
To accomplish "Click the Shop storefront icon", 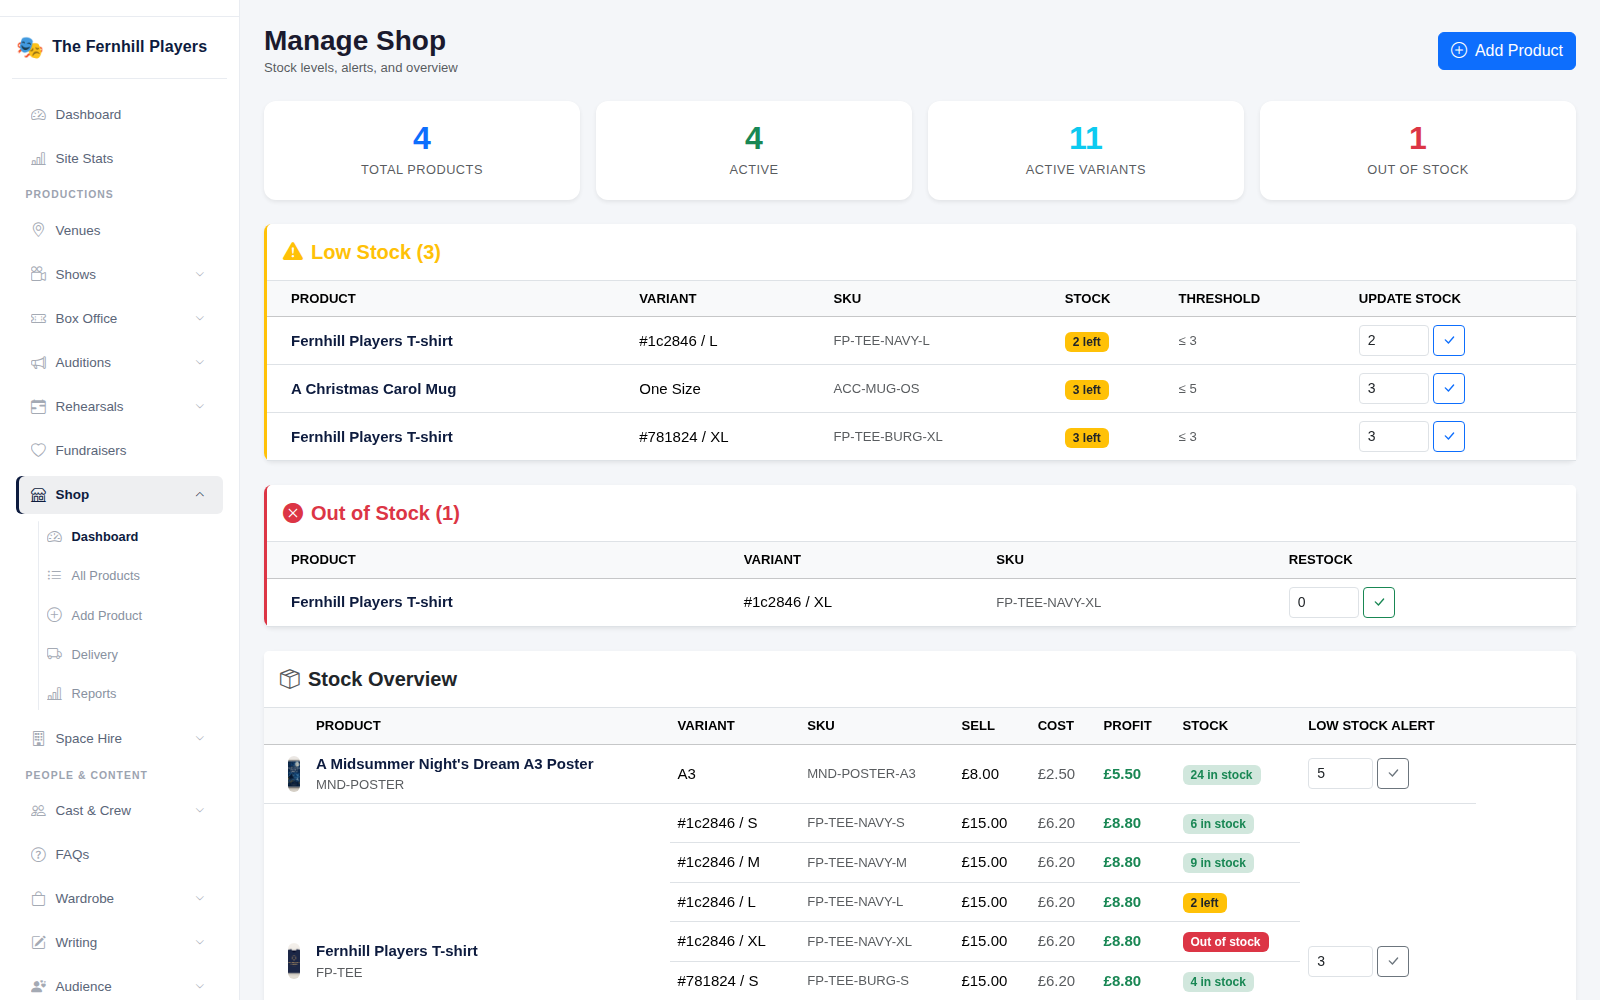I will pyautogui.click(x=38, y=495).
